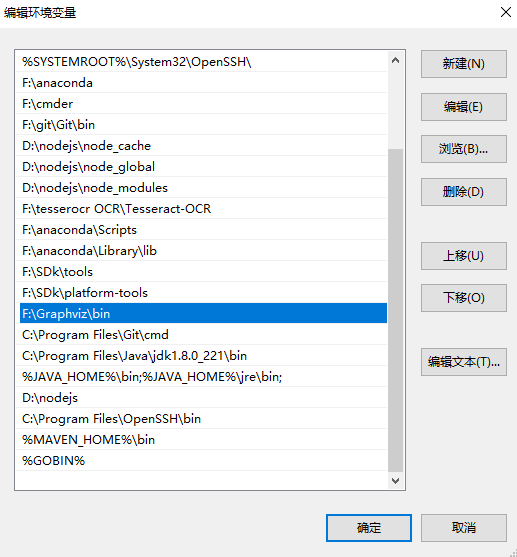Delete entry with 删除(D) button
The width and height of the screenshot is (517, 557).
point(464,192)
